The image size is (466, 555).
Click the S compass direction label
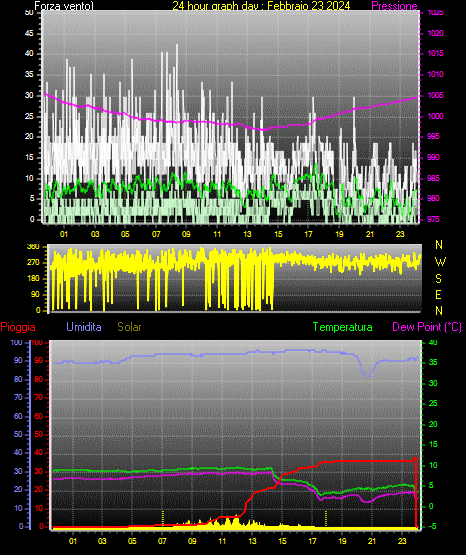[438, 279]
